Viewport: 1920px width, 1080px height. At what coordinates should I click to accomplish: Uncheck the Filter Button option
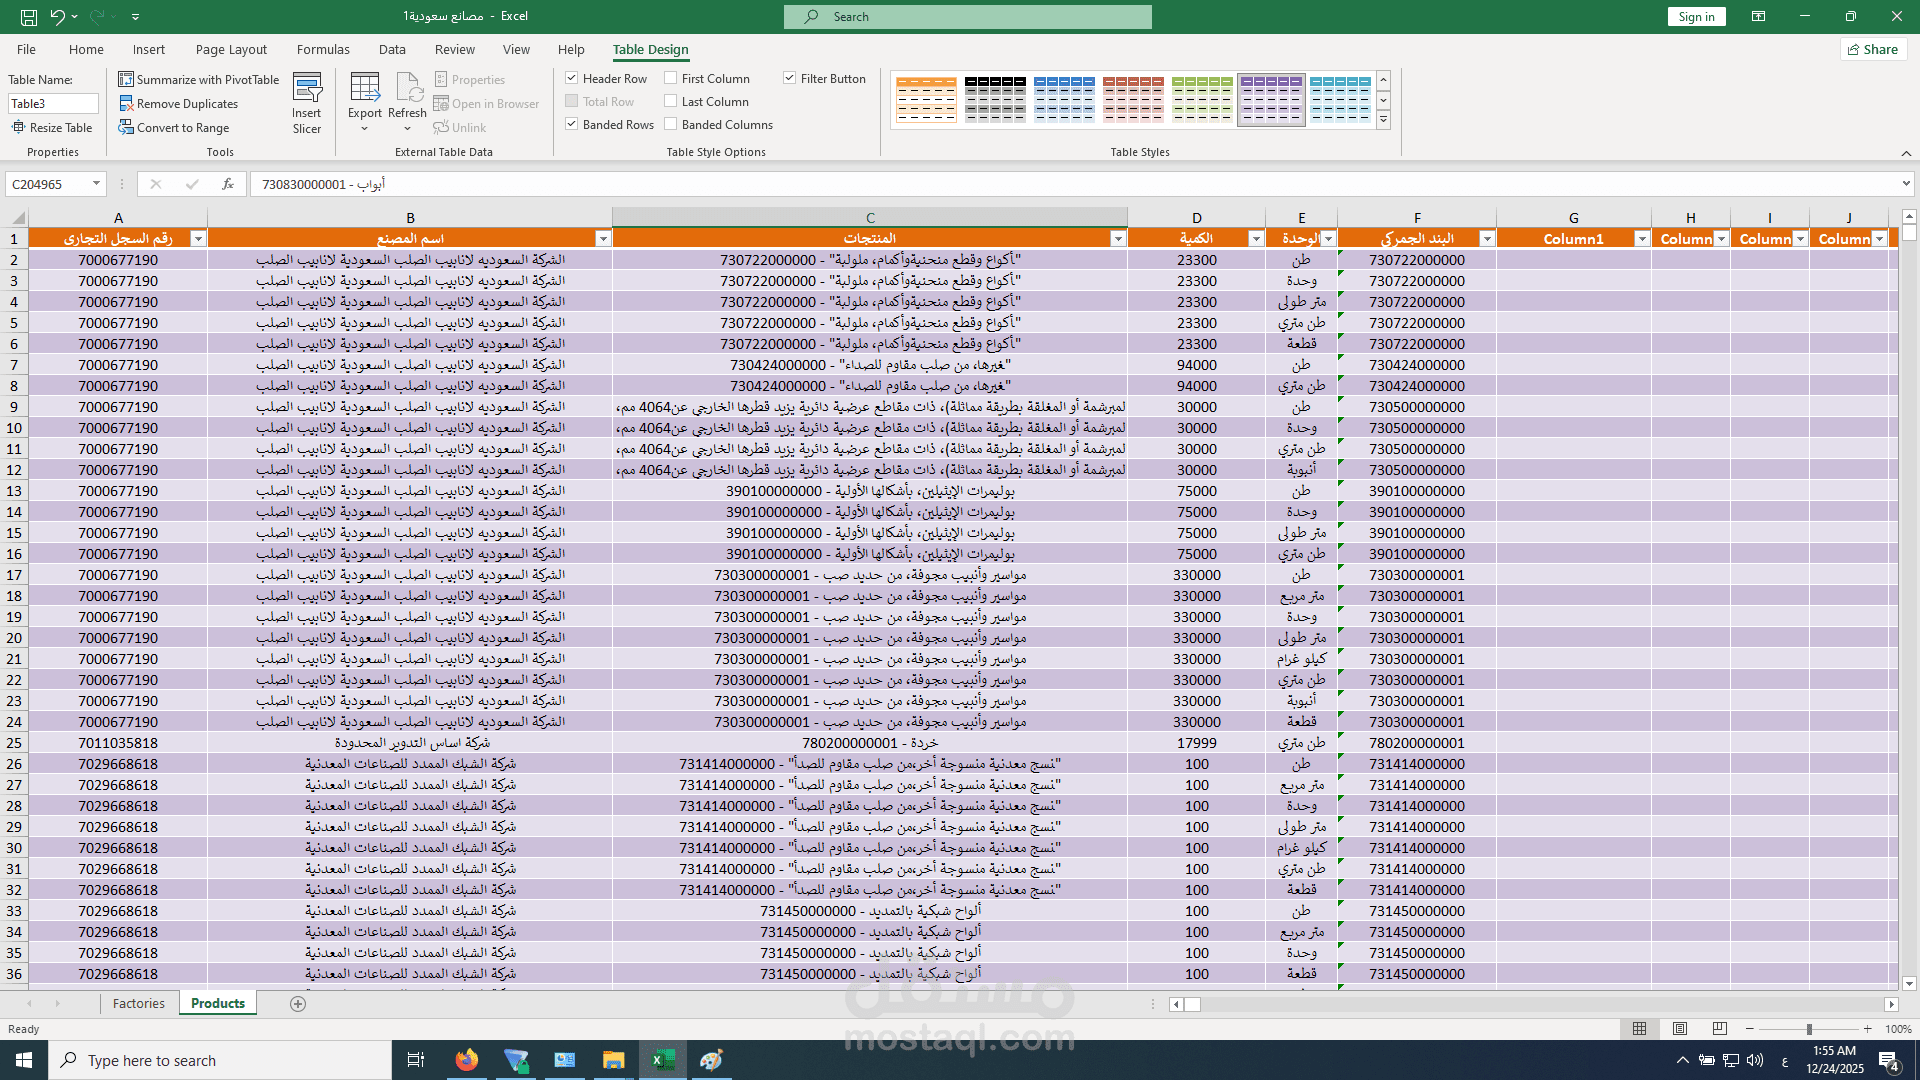click(790, 78)
